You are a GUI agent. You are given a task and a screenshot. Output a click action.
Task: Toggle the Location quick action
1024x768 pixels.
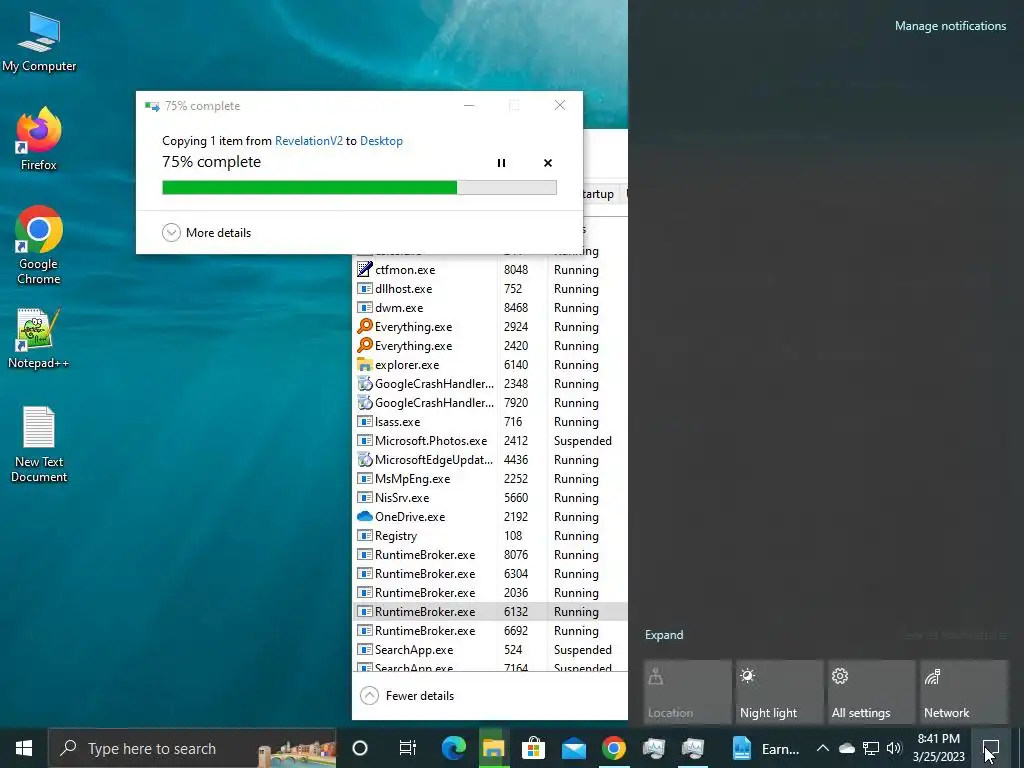[x=687, y=692]
